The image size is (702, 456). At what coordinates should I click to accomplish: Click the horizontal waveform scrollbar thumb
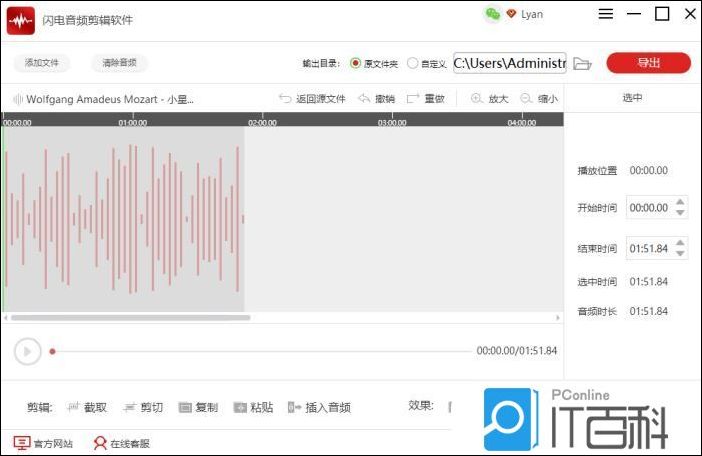coord(131,318)
